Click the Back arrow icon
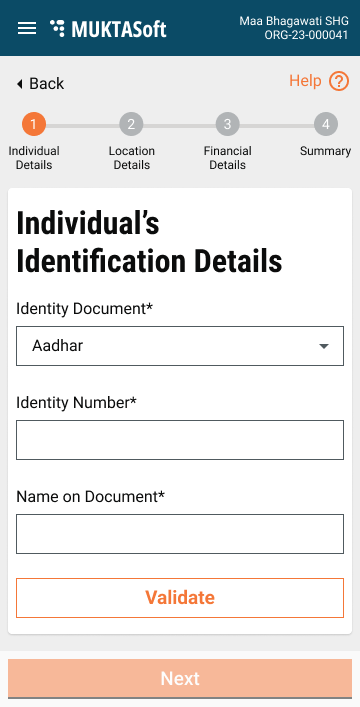 point(19,84)
